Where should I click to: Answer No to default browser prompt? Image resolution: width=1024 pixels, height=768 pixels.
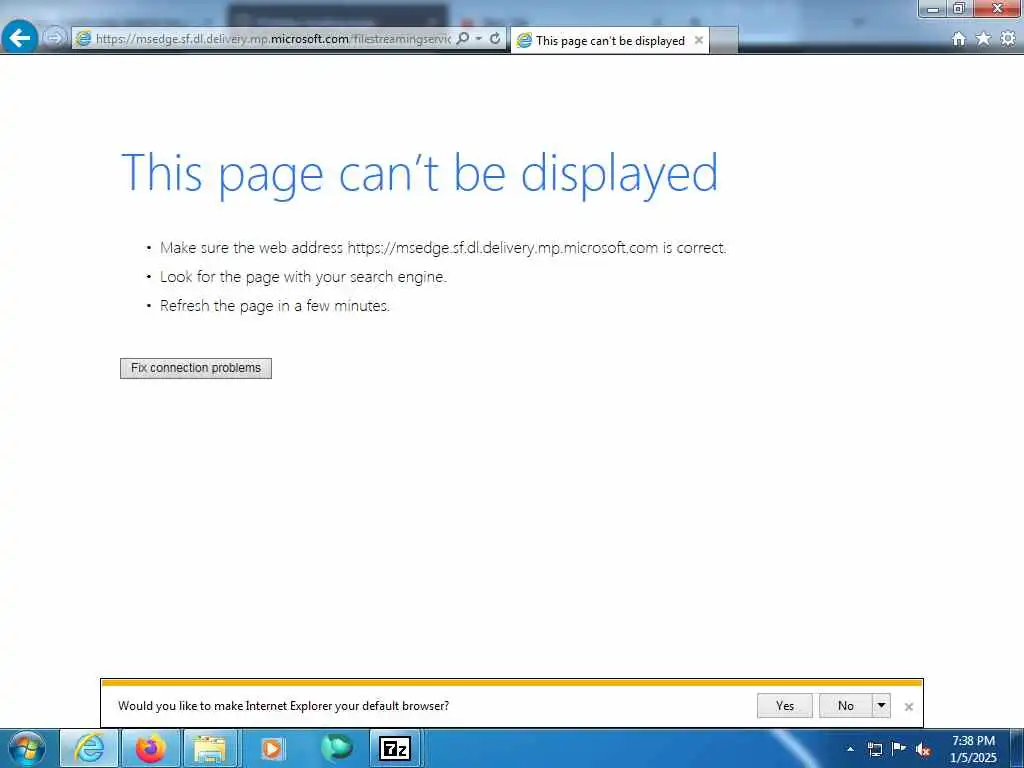tap(846, 706)
